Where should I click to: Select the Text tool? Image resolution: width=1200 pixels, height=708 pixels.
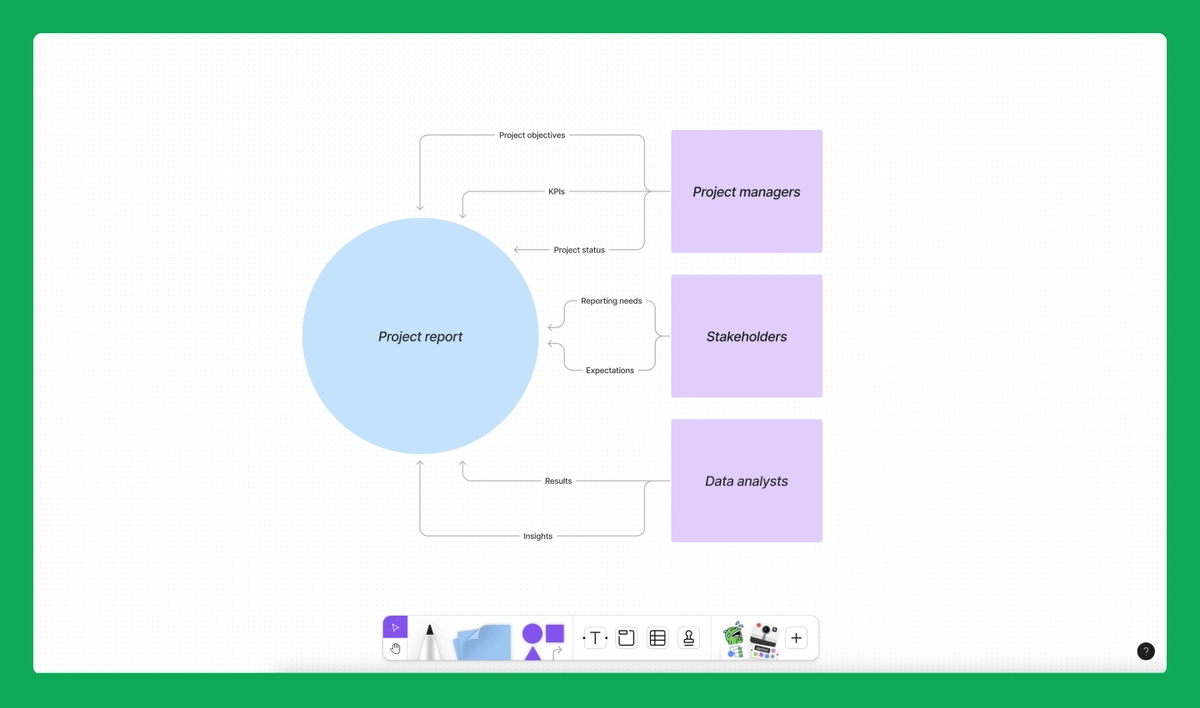[595, 637]
